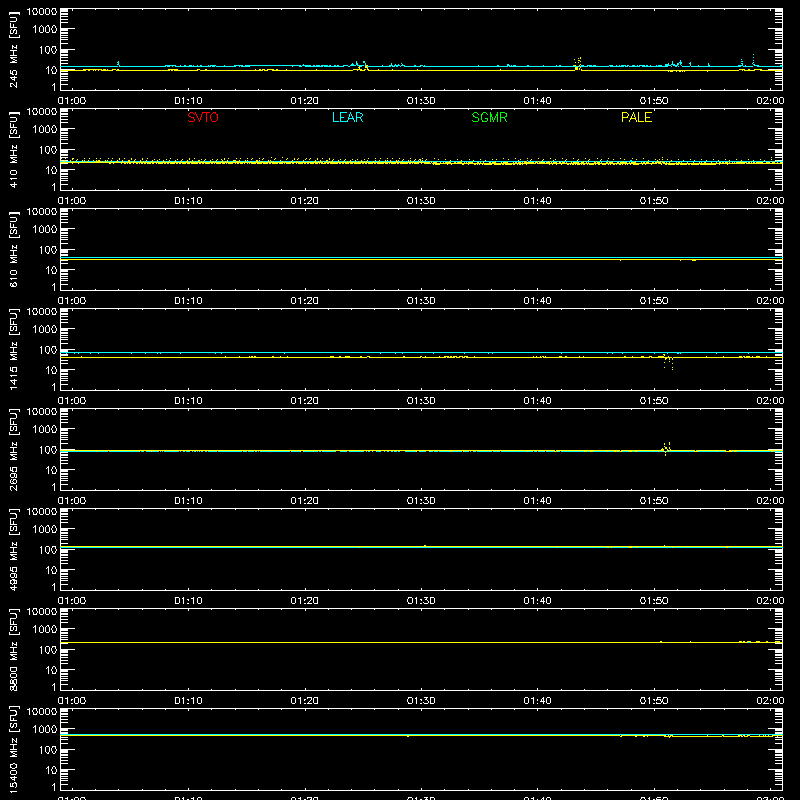Click the red SVTO legend label

[x=203, y=117]
